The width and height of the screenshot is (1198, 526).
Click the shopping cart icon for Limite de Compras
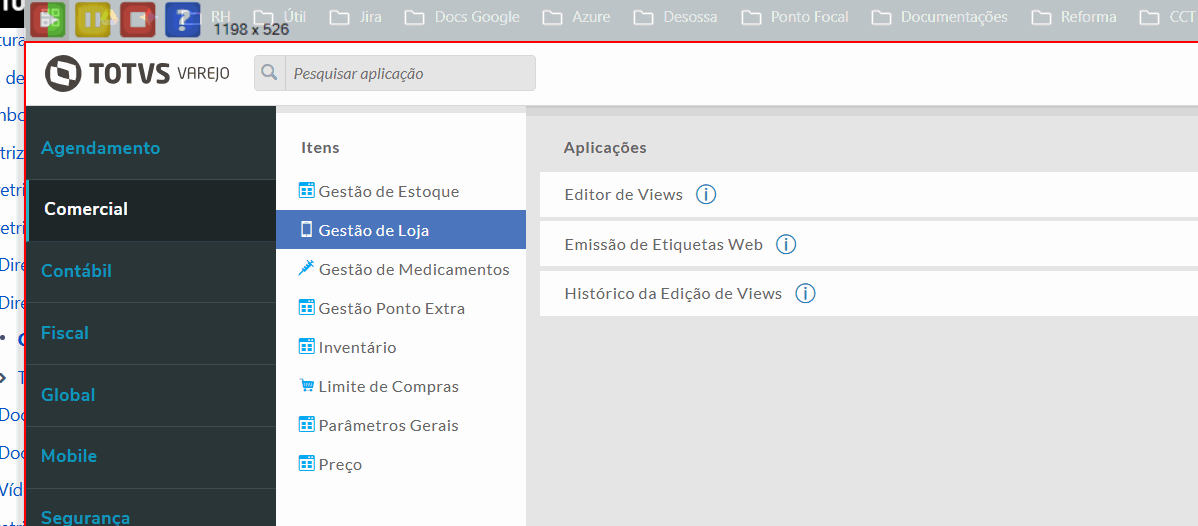tap(306, 386)
